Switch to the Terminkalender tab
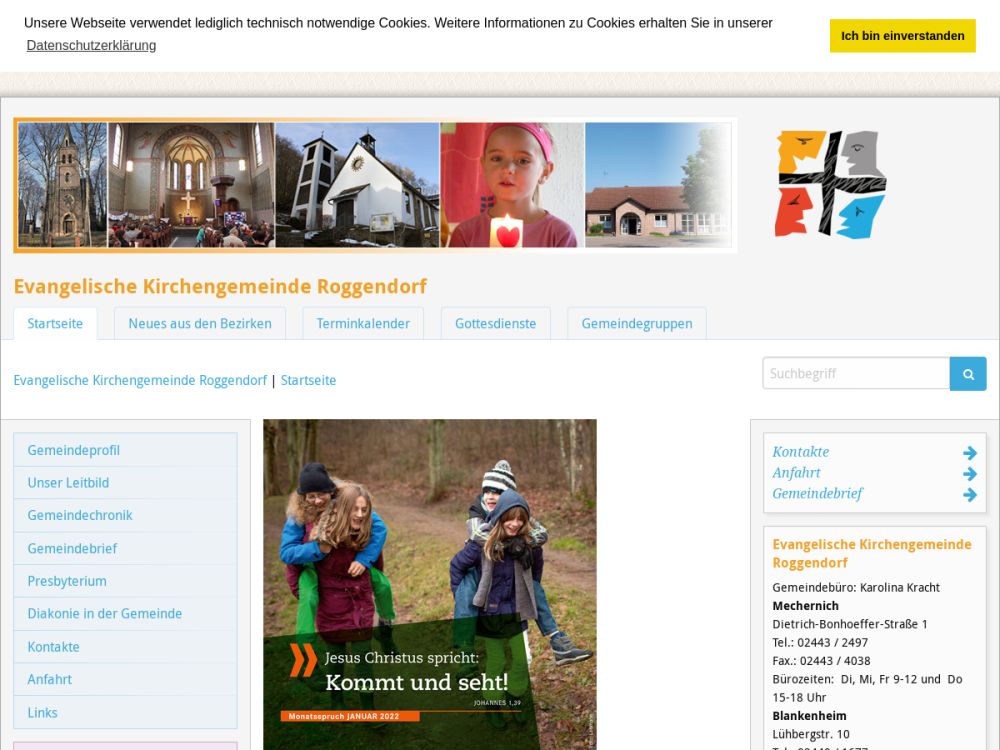The height and width of the screenshot is (750, 1000). (x=363, y=324)
